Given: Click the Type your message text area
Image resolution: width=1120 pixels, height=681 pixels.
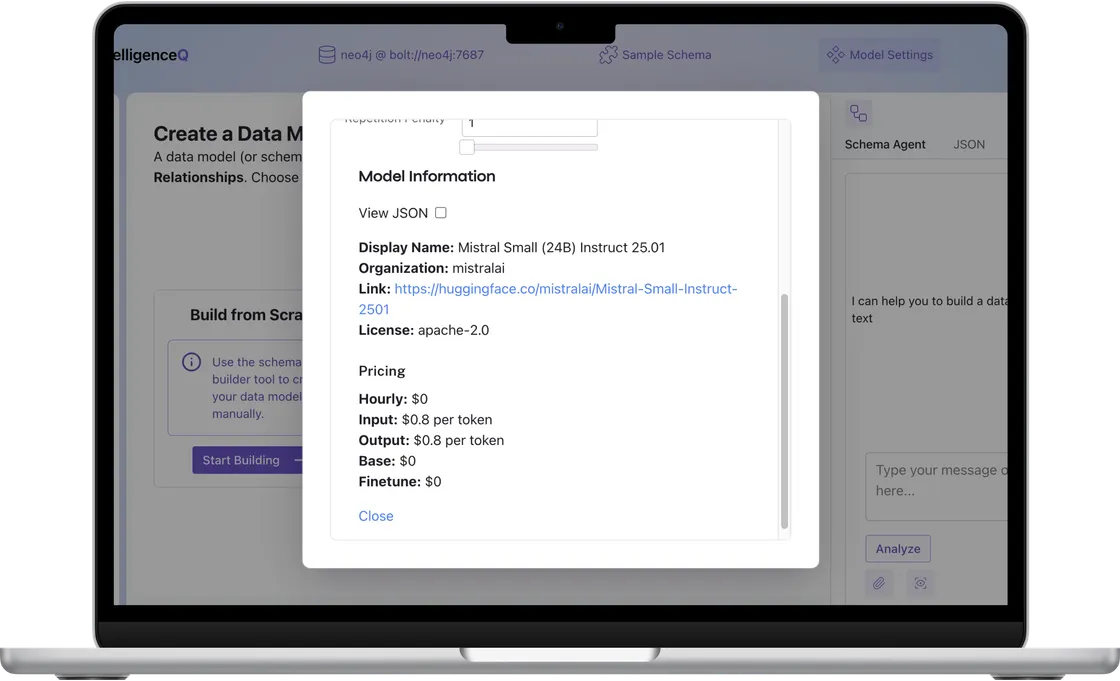Looking at the screenshot, I should point(936,487).
